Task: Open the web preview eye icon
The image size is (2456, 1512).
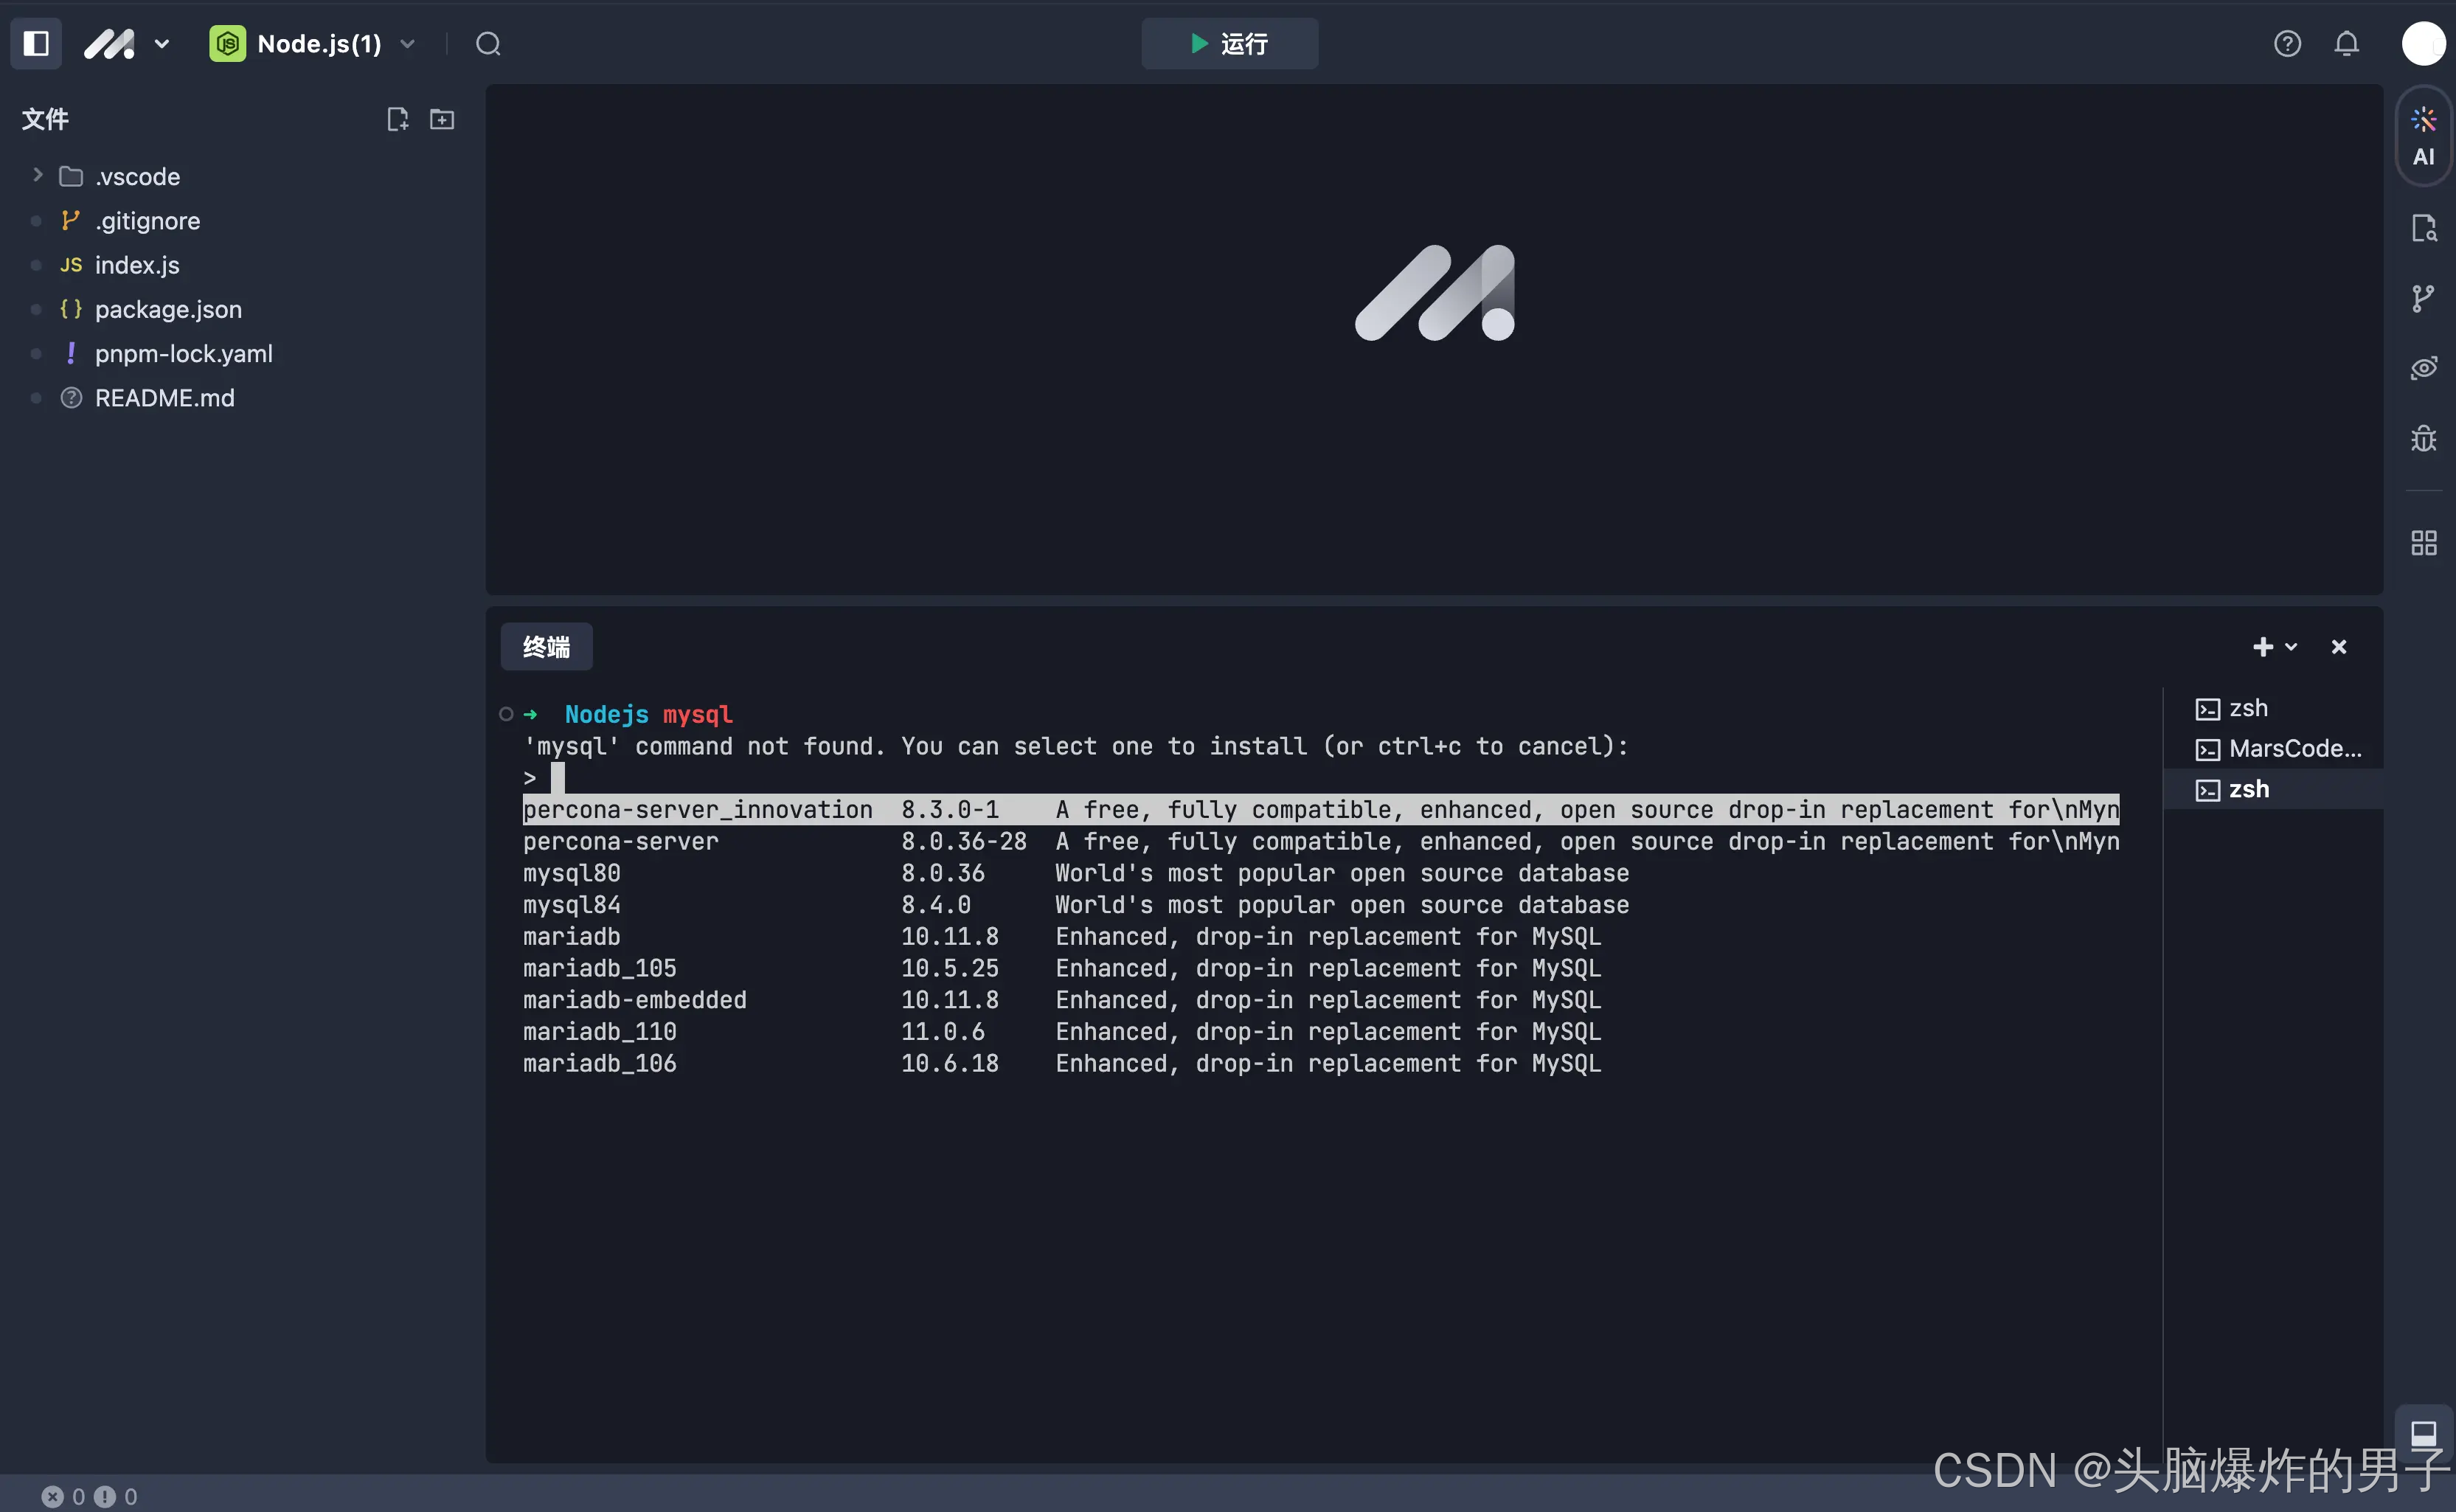Action: point(2423,368)
